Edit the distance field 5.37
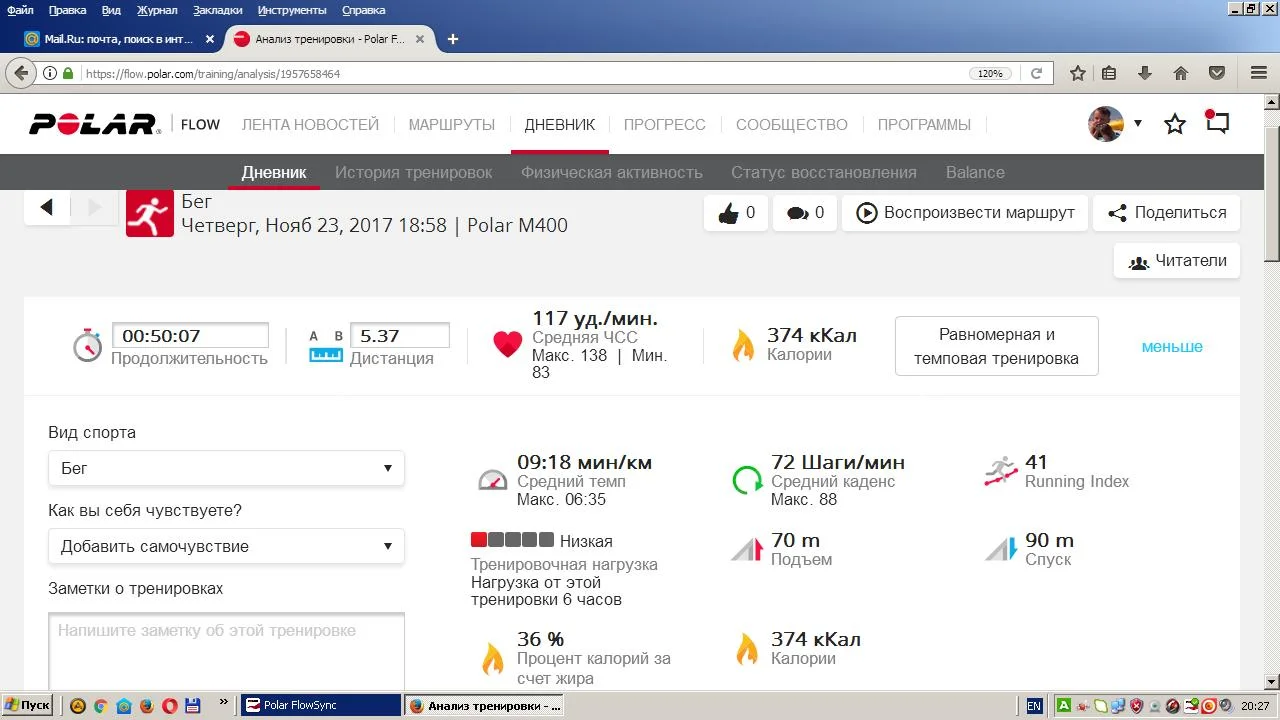Viewport: 1280px width, 720px height. tap(399, 336)
